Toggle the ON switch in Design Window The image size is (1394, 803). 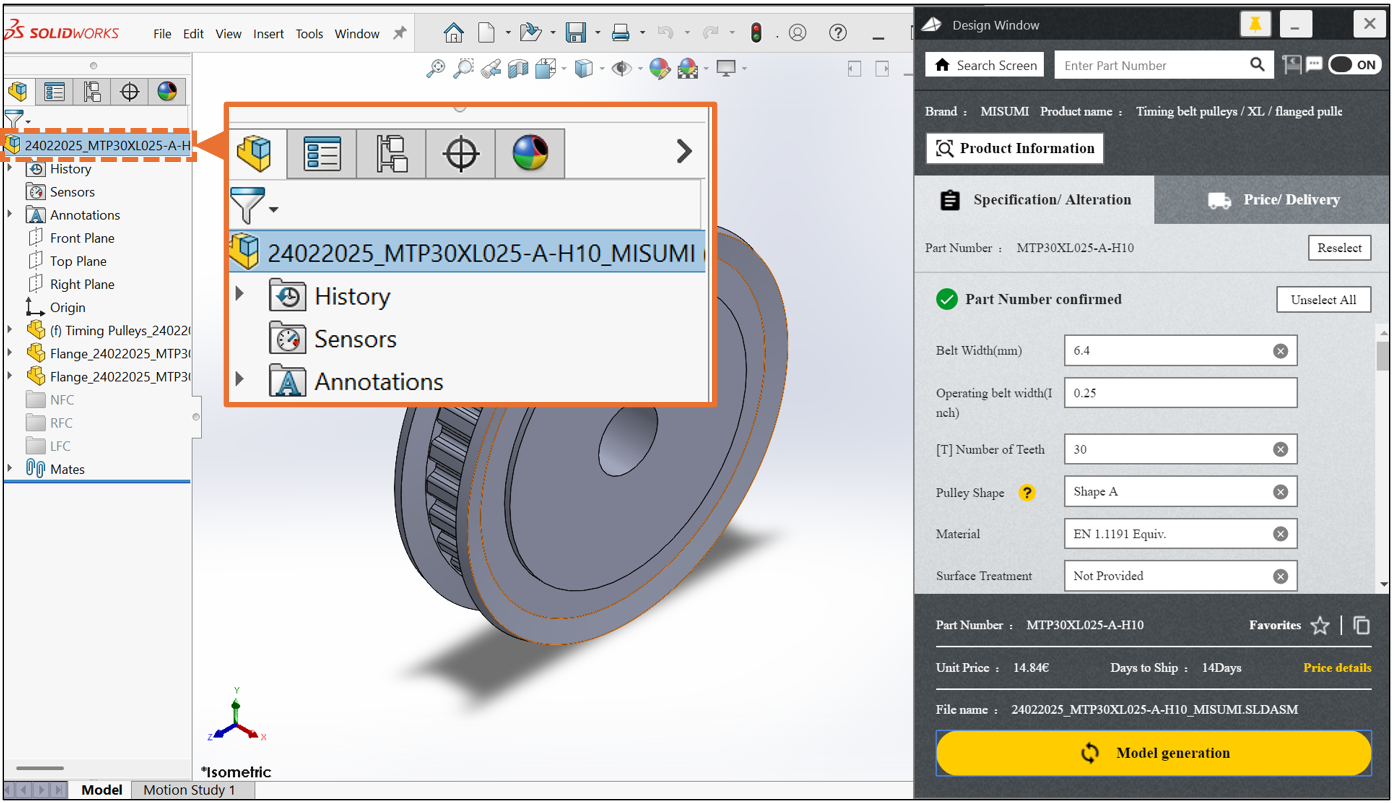[x=1354, y=65]
